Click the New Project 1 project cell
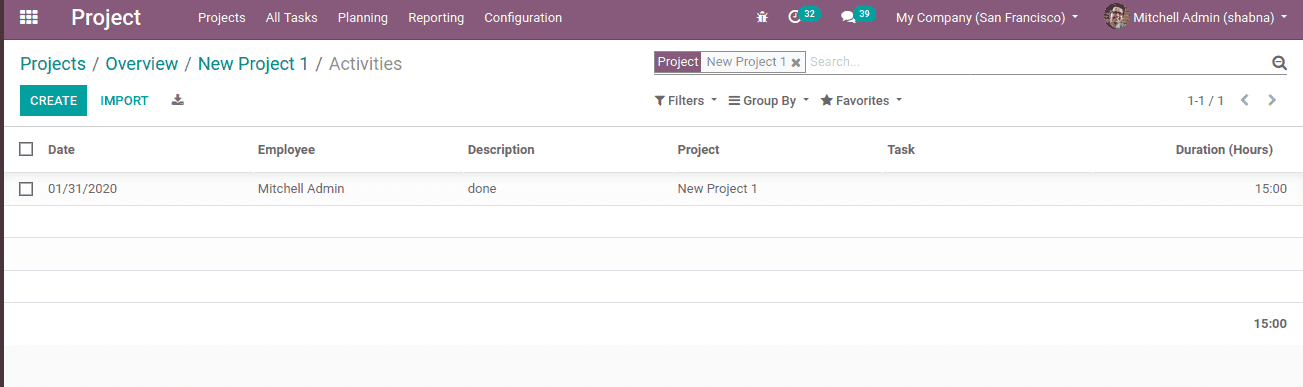The image size is (1303, 387). [717, 189]
